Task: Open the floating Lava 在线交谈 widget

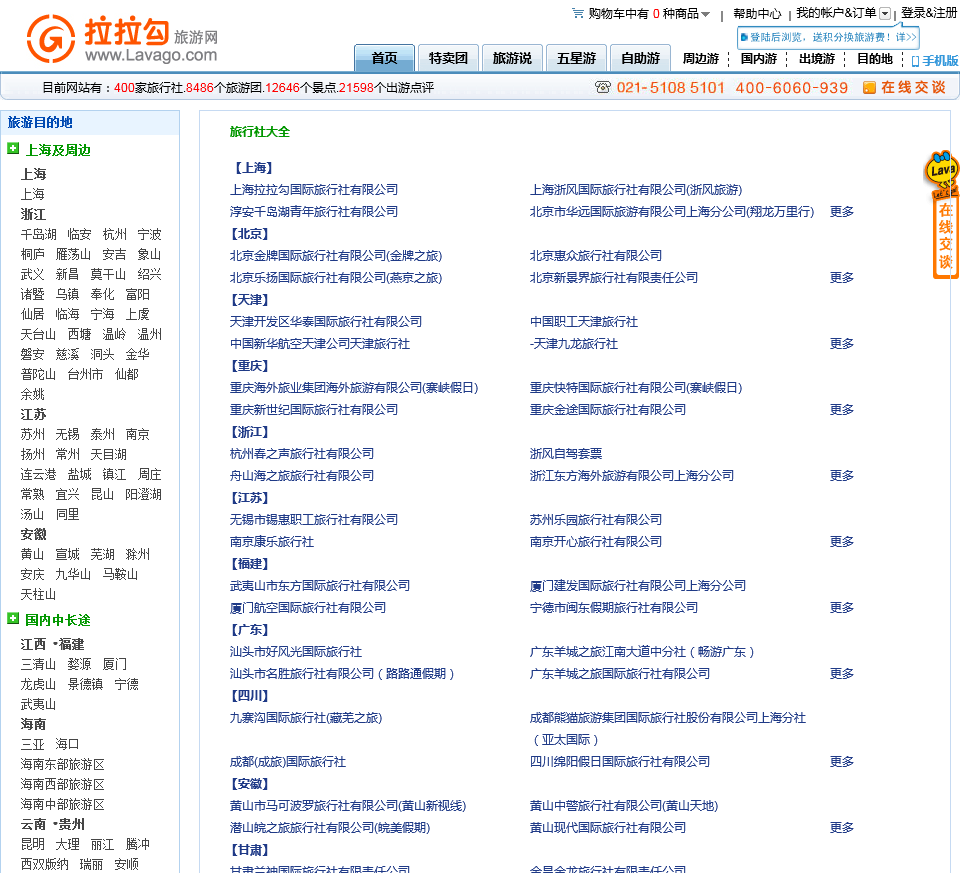Action: pos(942,214)
